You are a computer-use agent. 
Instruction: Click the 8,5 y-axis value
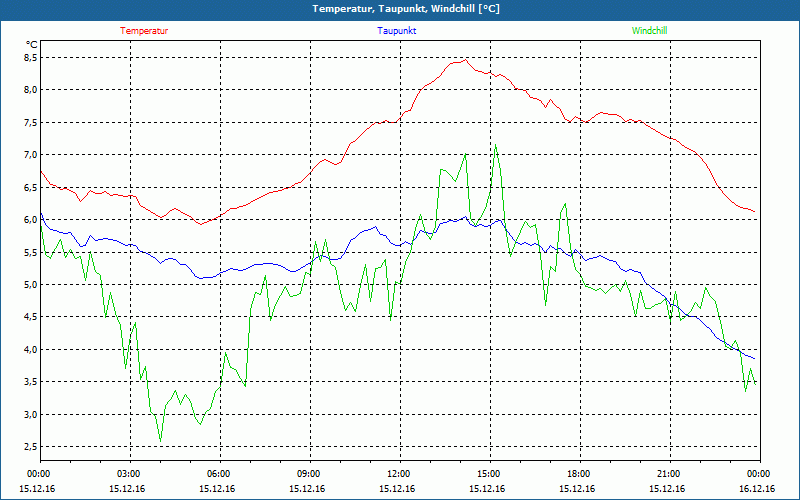coord(31,58)
